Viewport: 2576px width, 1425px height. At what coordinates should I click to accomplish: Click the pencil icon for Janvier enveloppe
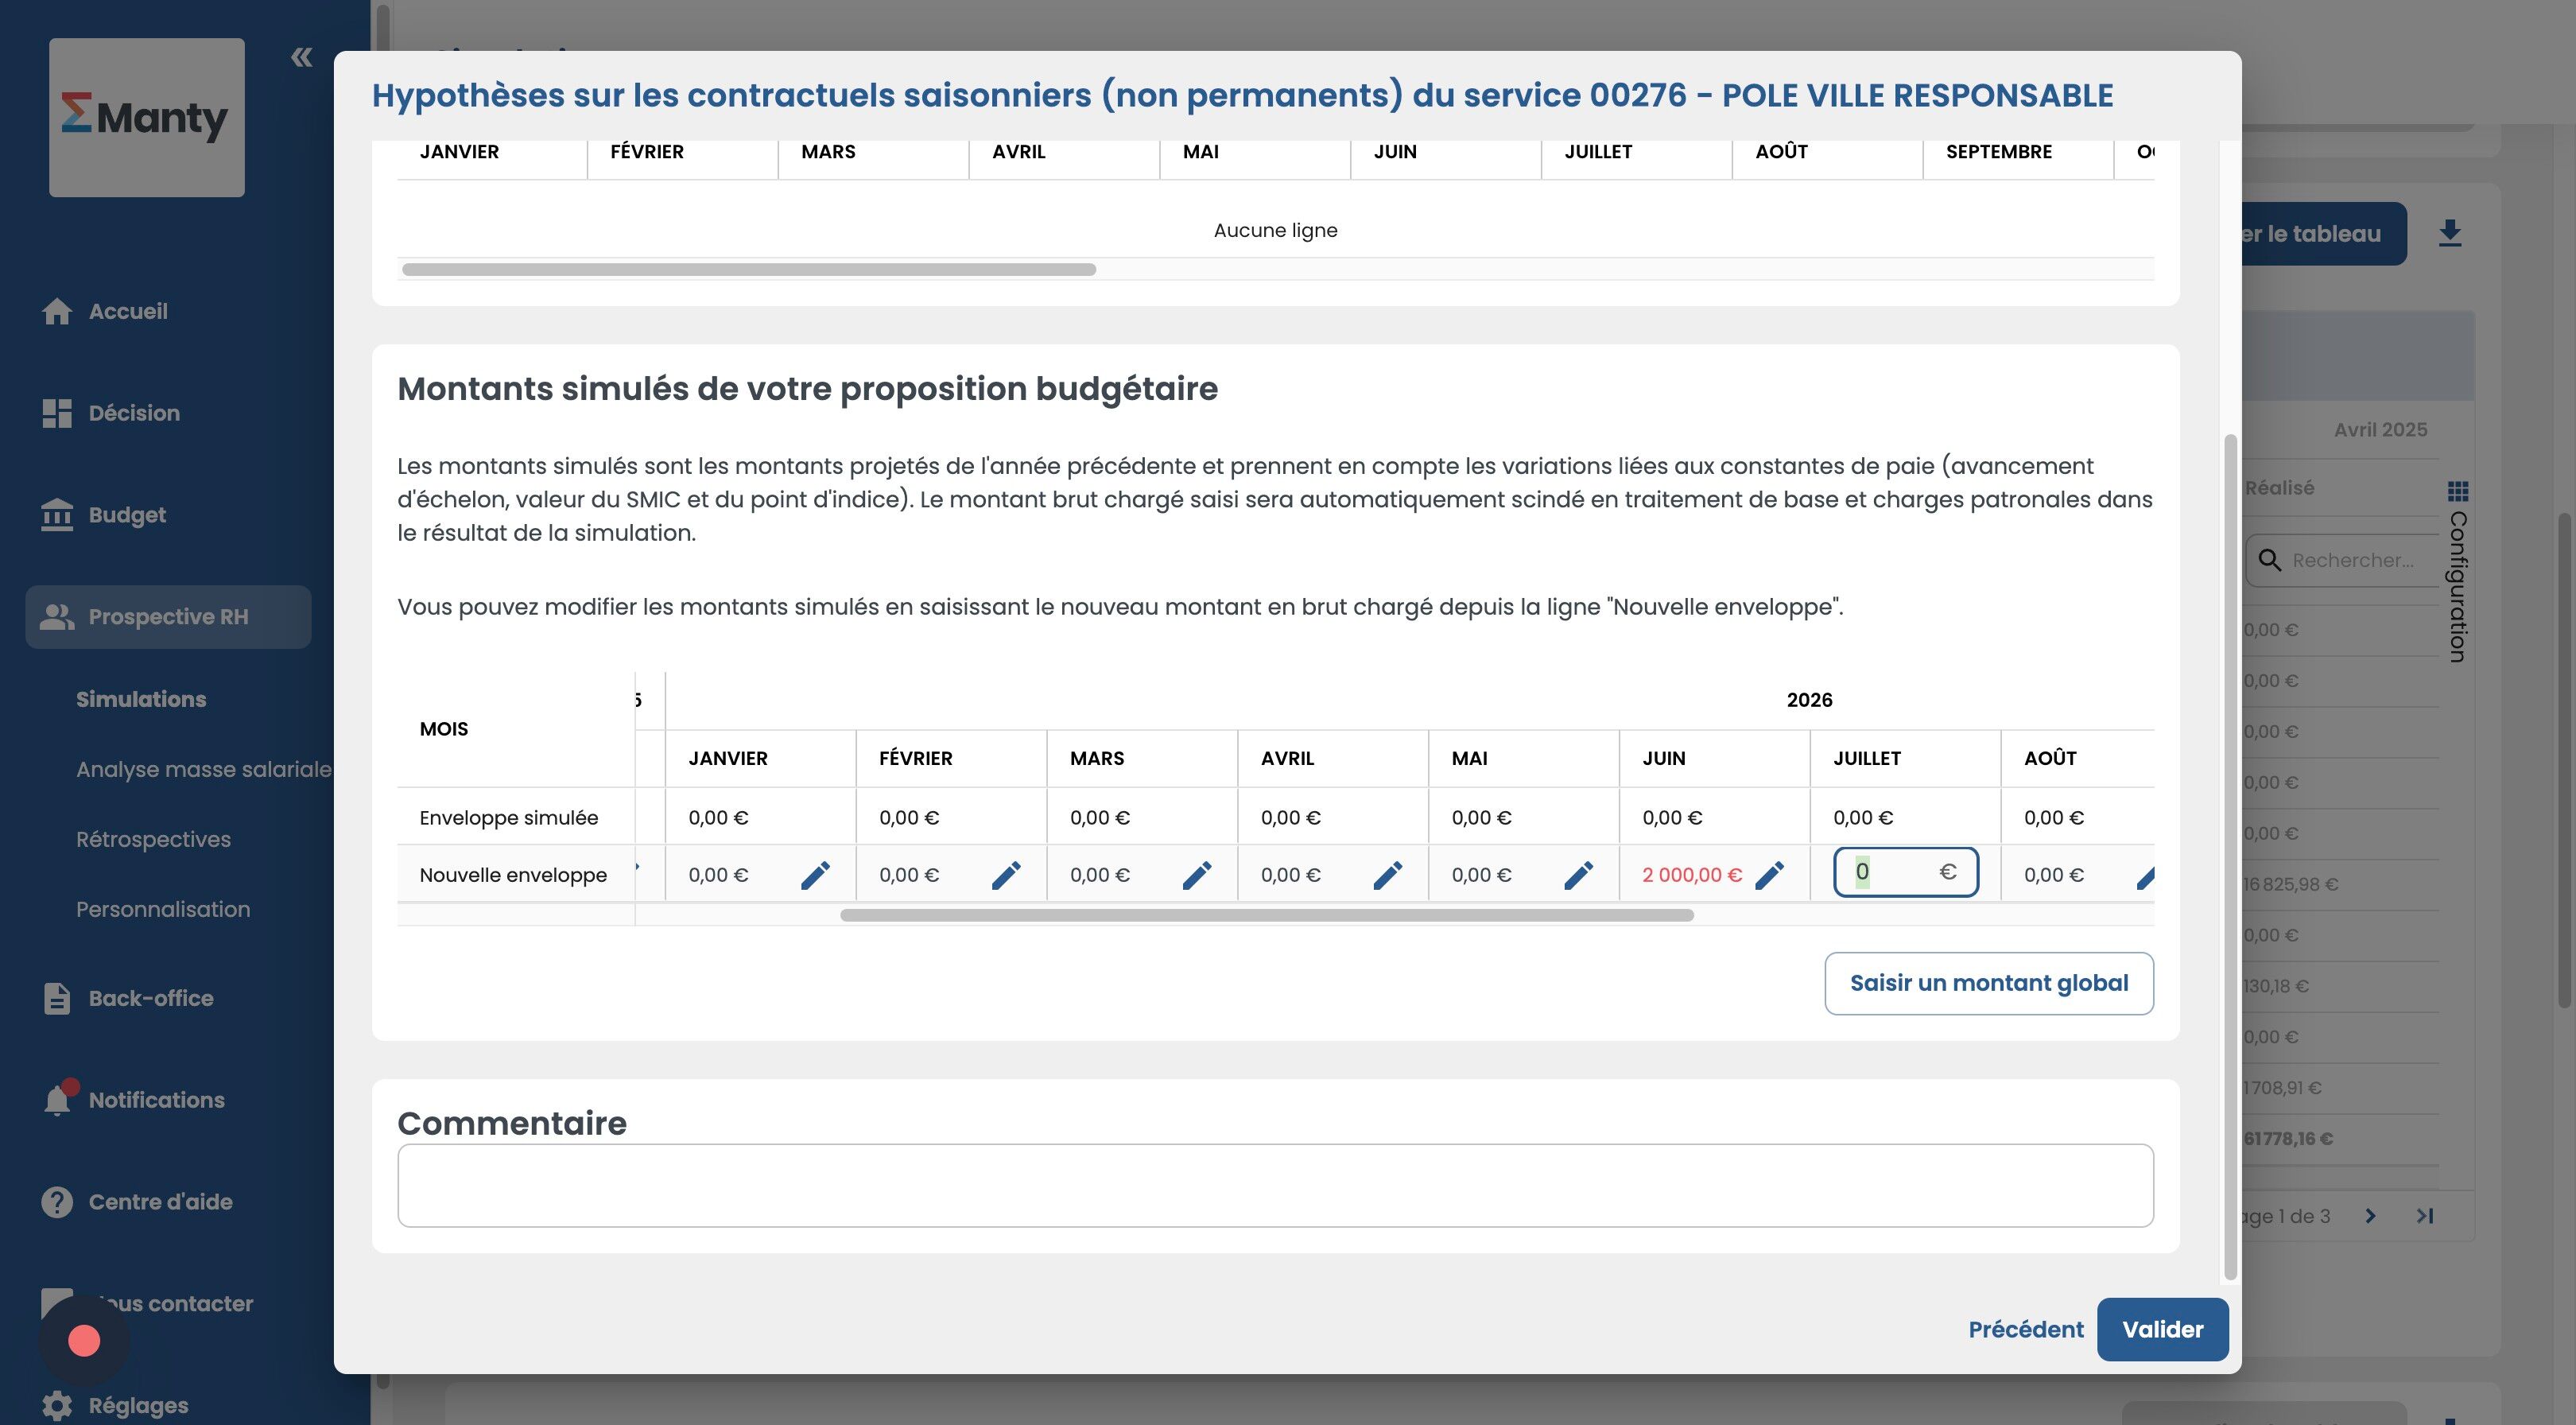815,875
